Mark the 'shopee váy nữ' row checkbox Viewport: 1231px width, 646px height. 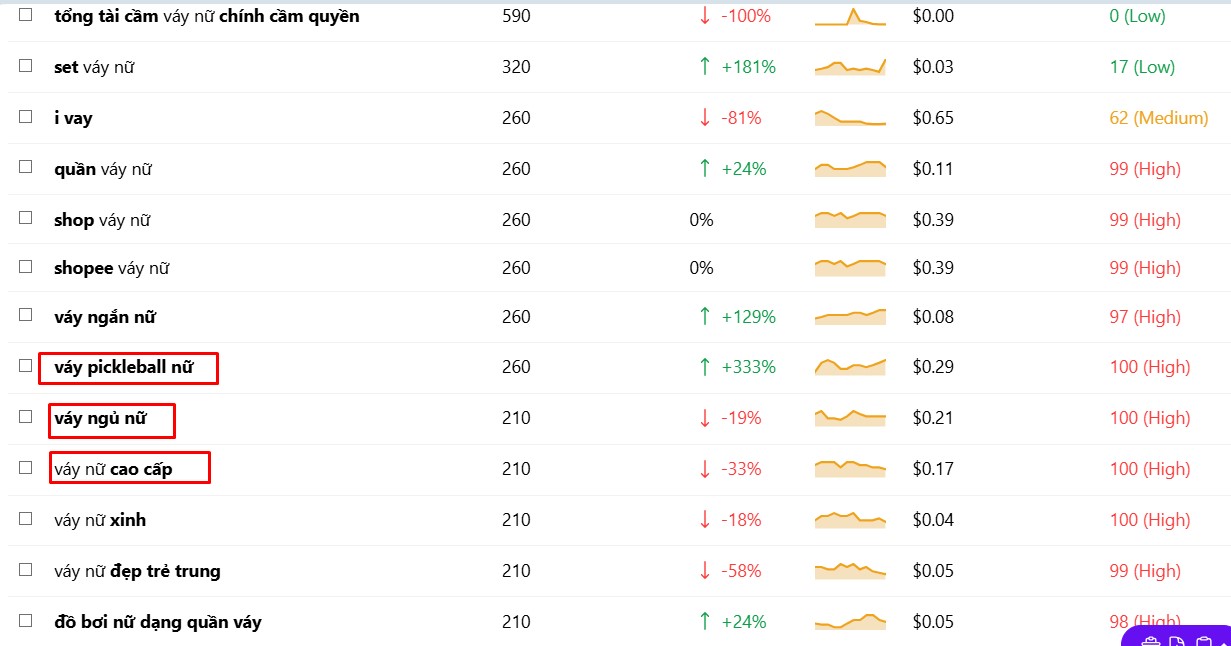25,266
